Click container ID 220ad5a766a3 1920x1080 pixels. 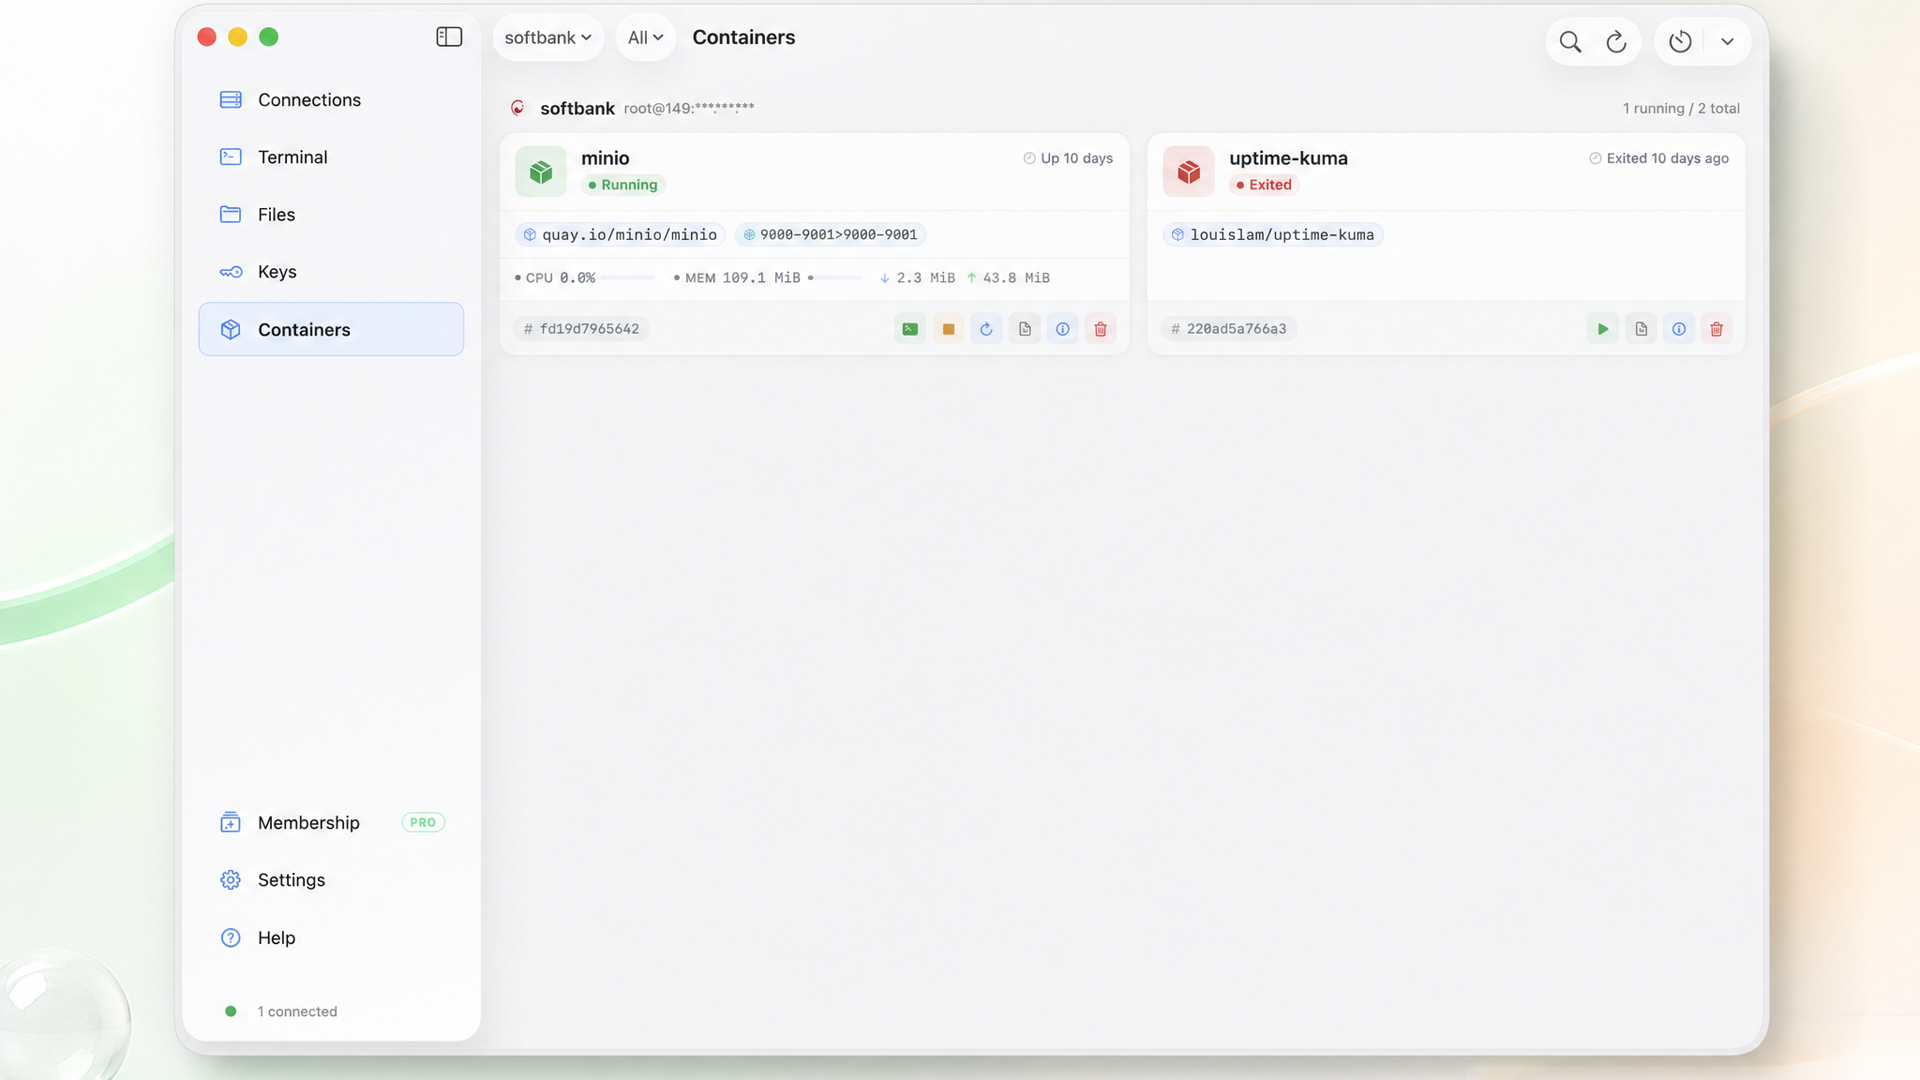(1228, 329)
